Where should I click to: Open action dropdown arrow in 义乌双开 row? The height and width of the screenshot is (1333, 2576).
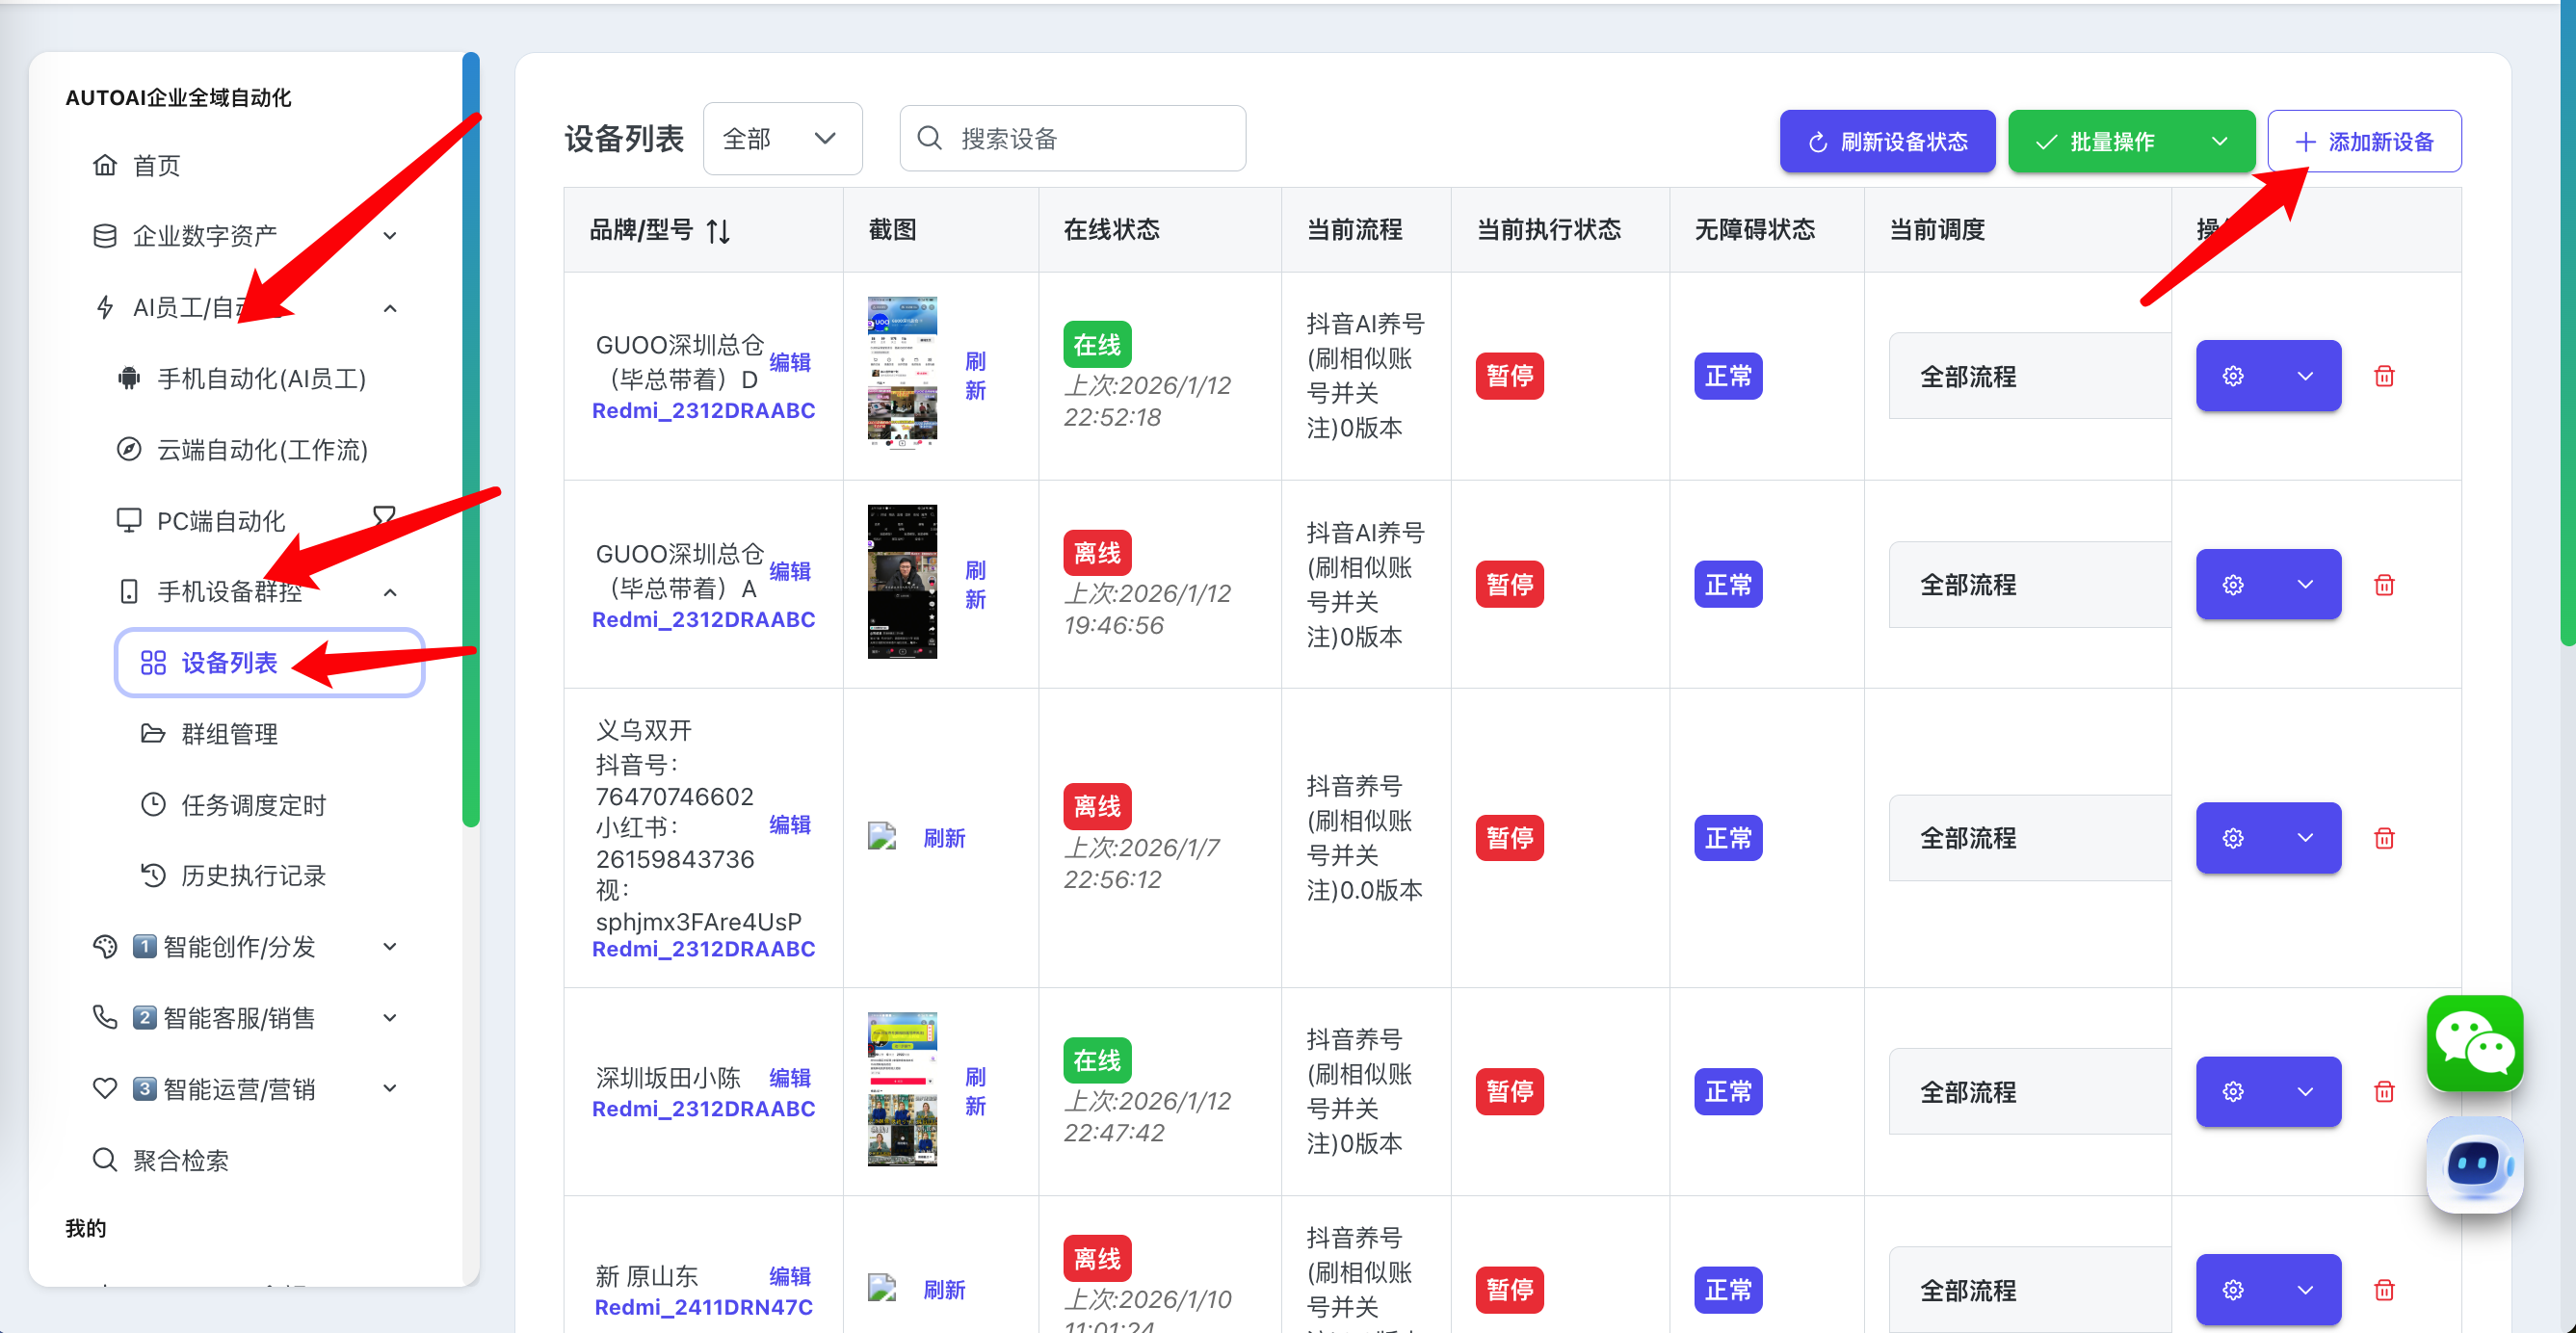(2304, 838)
